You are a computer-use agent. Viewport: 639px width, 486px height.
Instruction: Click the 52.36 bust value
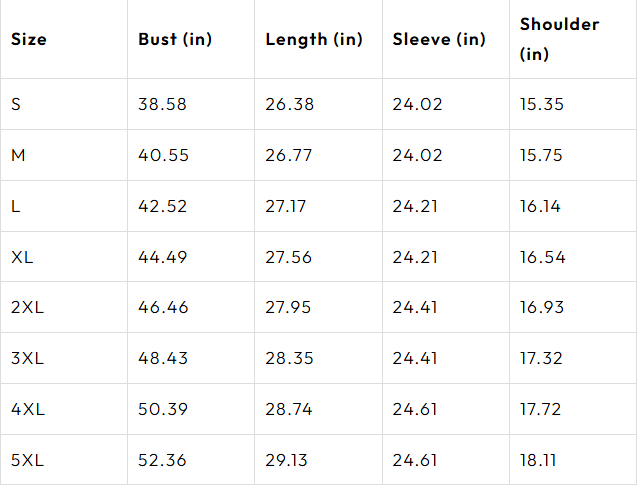click(162, 460)
